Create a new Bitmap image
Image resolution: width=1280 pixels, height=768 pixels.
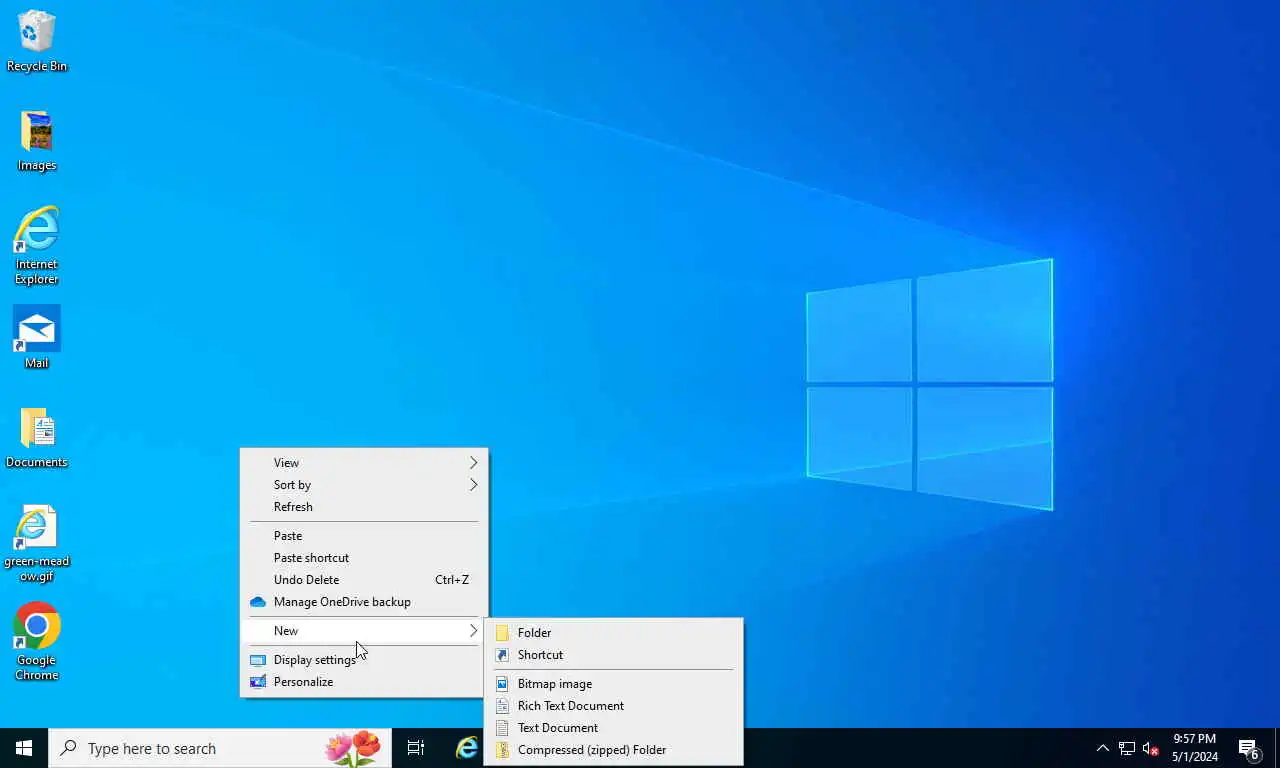[613, 684]
